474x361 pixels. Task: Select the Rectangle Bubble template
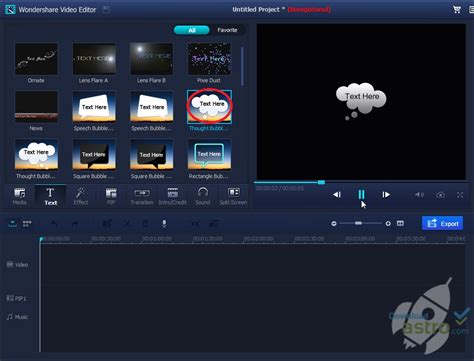(x=209, y=159)
